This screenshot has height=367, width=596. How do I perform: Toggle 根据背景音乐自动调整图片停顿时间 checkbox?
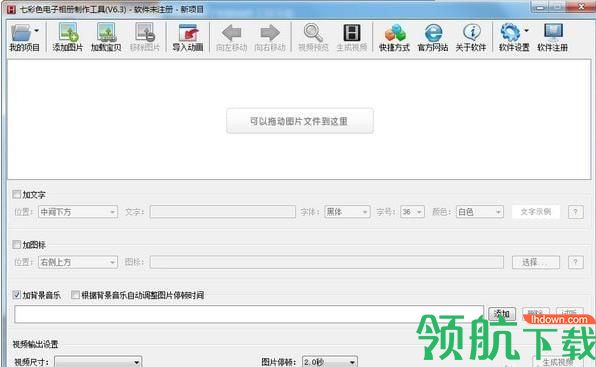pyautogui.click(x=75, y=295)
